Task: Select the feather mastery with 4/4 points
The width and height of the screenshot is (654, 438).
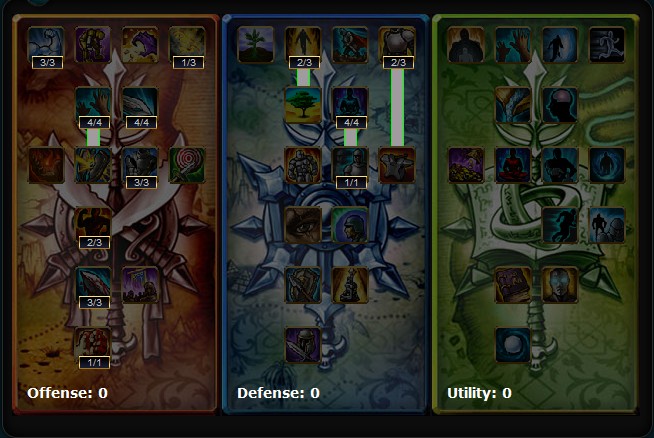Action: (141, 105)
